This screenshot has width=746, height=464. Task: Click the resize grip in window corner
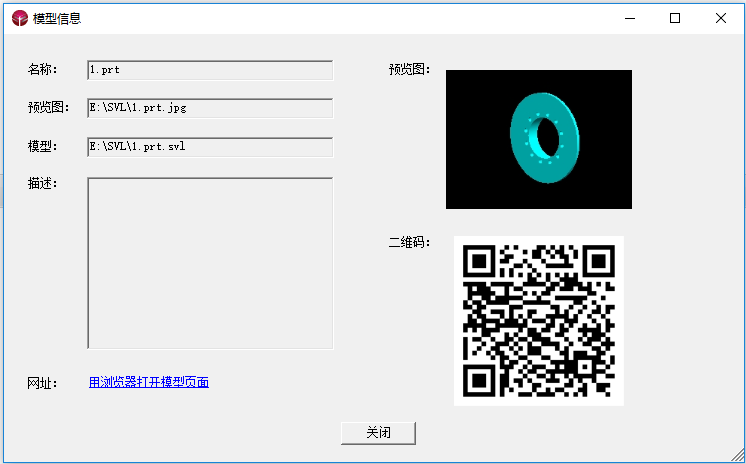pos(738,455)
